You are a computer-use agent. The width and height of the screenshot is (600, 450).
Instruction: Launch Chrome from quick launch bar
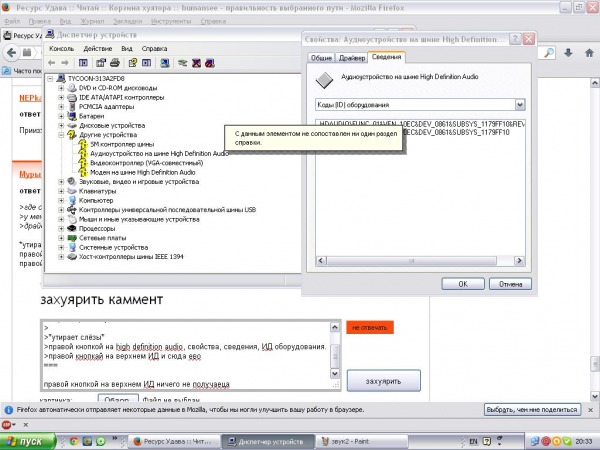point(74,441)
